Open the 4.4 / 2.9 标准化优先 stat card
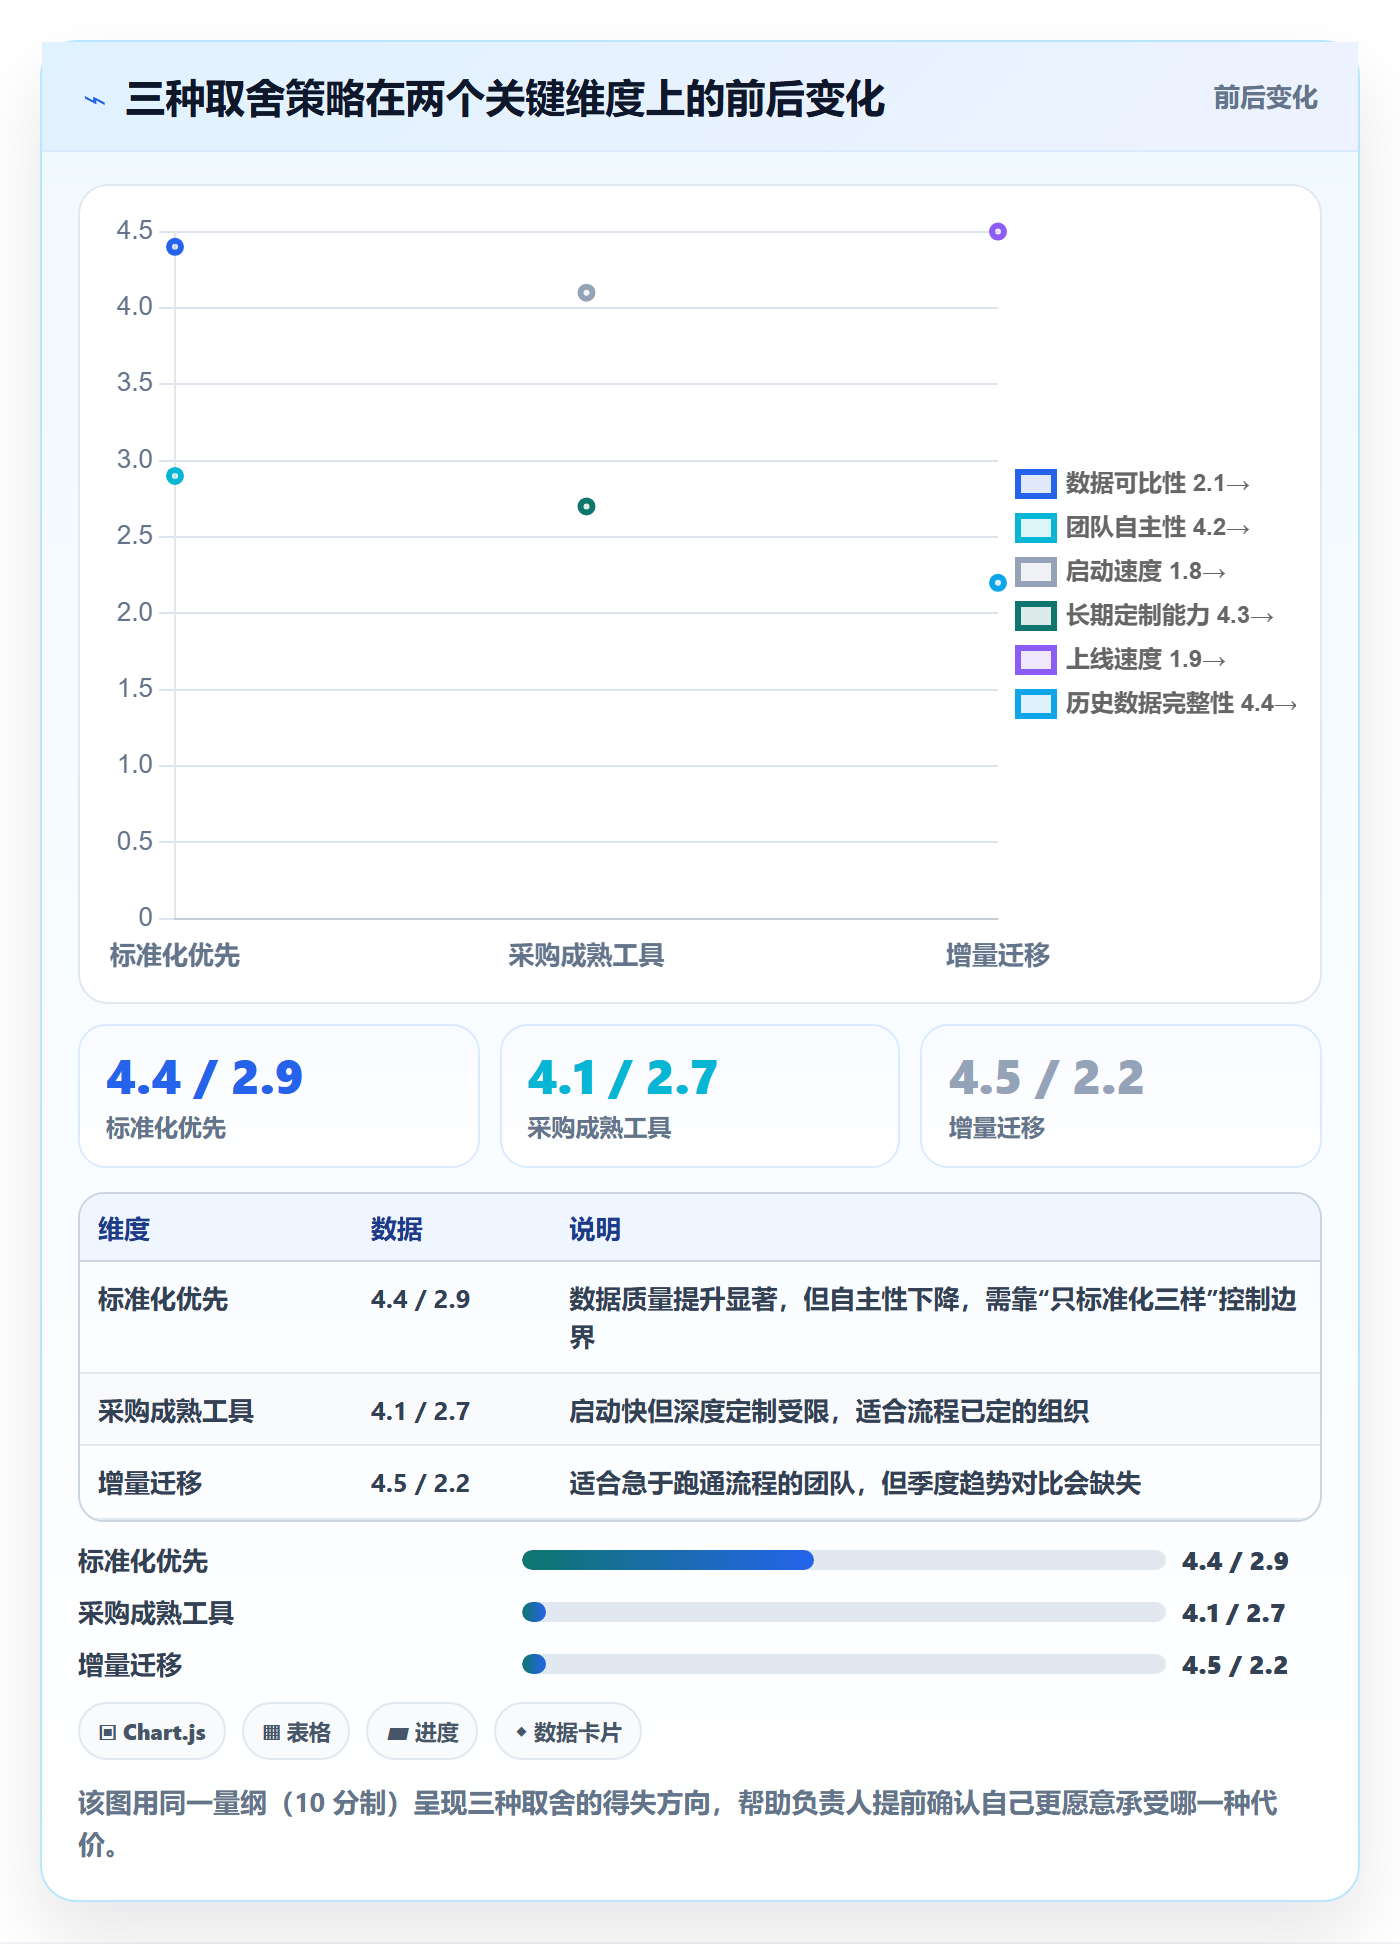Viewport: 1400px width, 1944px height. click(279, 1096)
